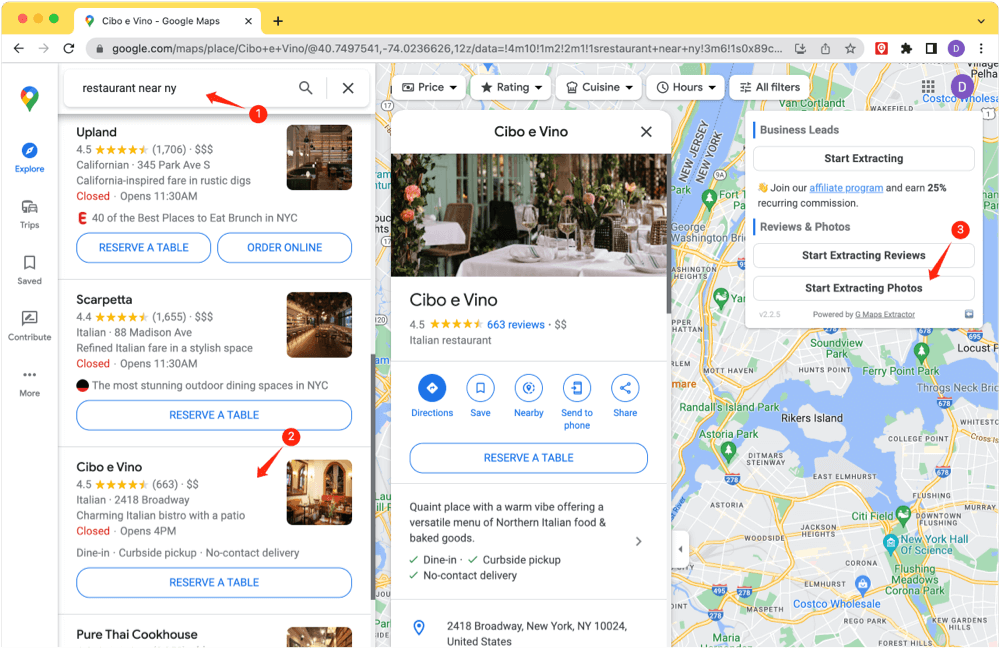The width and height of the screenshot is (1000, 648).
Task: Open the Rating filter dropdown
Action: click(511, 87)
